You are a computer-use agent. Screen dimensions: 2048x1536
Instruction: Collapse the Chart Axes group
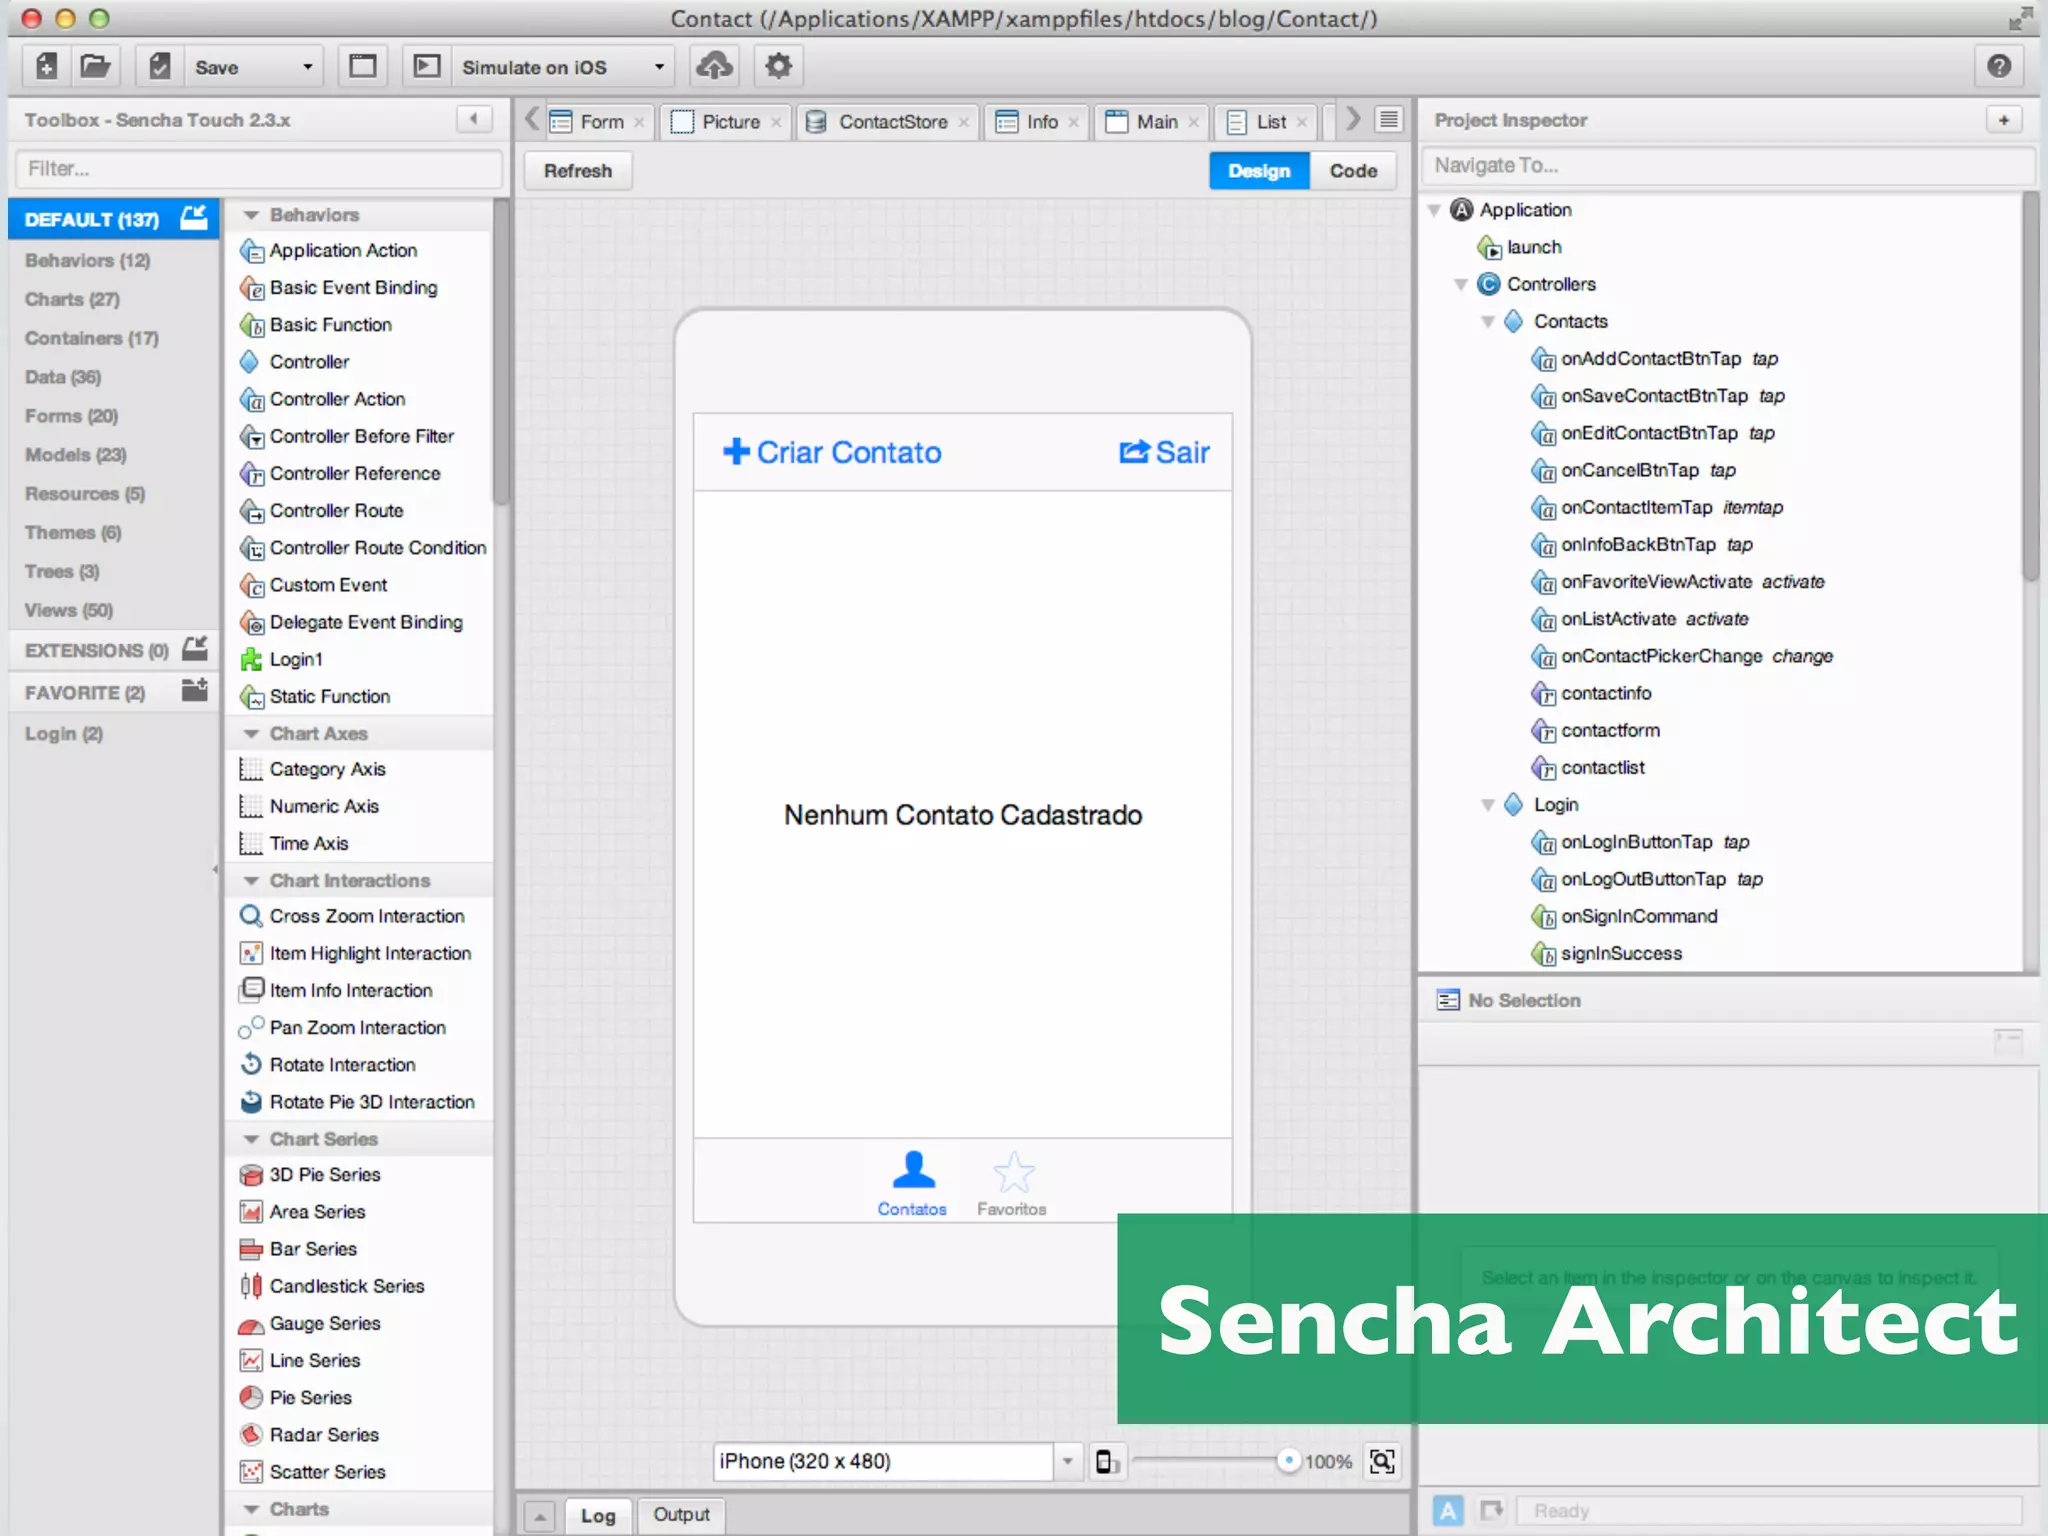pyautogui.click(x=251, y=734)
